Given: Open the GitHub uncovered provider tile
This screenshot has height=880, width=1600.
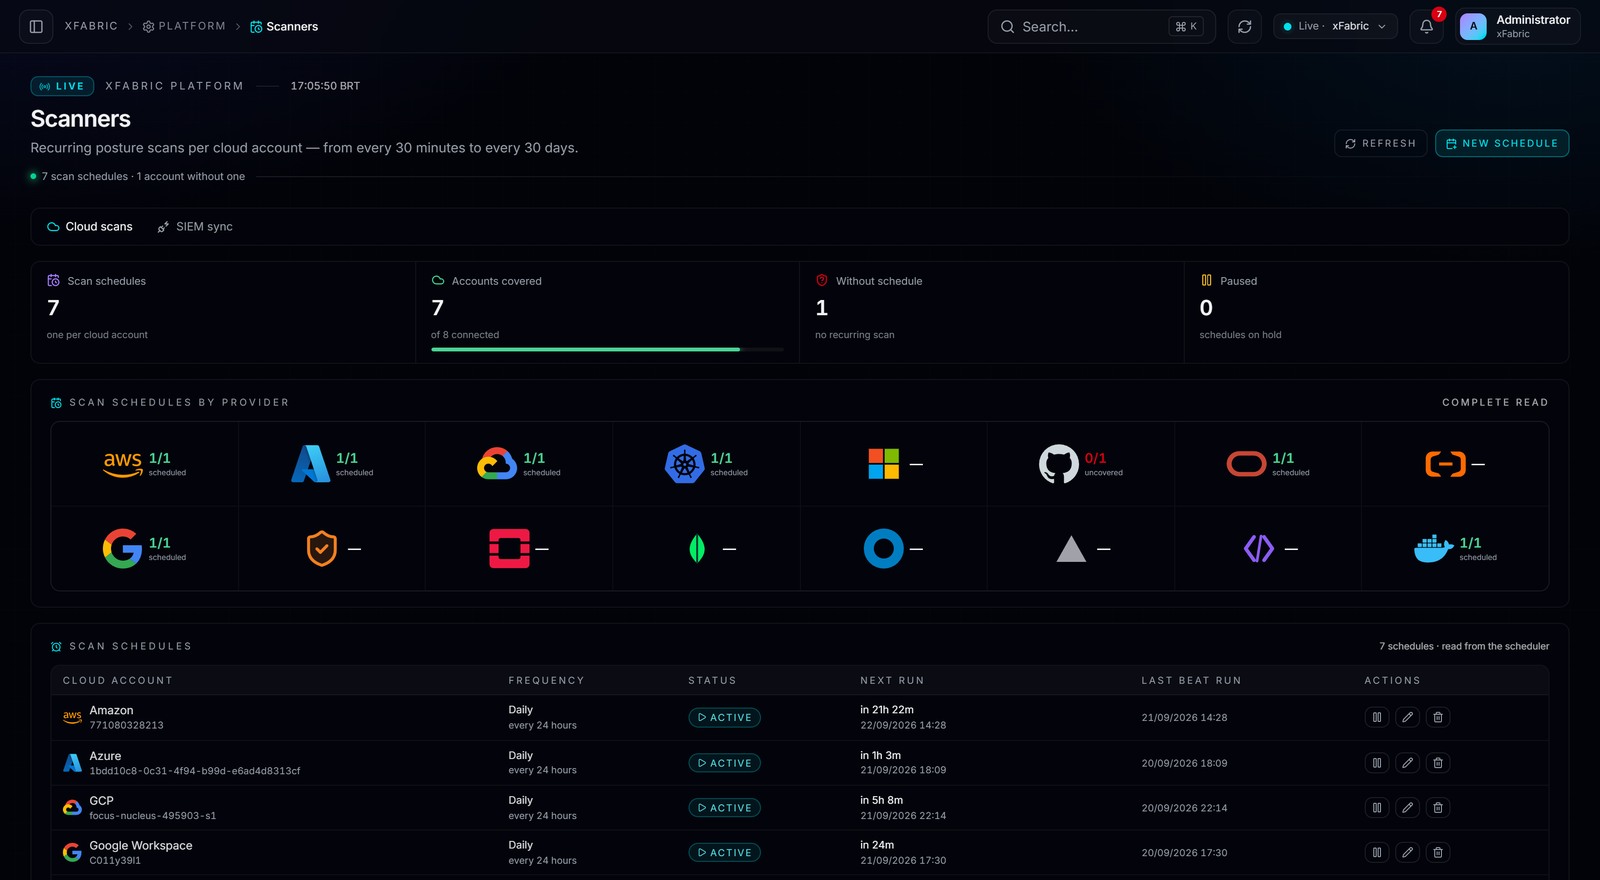Looking at the screenshot, I should point(1081,464).
